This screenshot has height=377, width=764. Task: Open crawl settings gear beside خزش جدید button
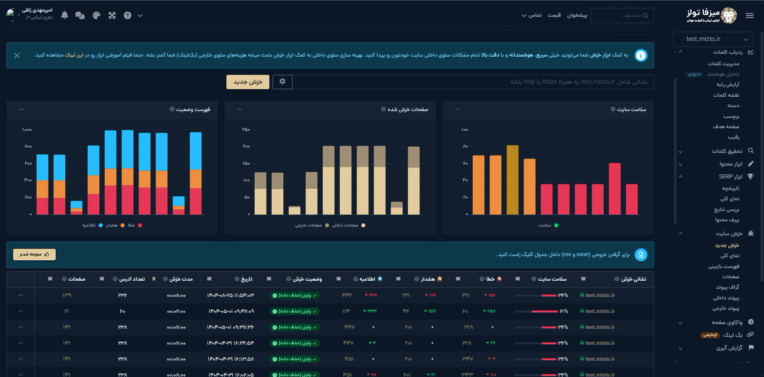pos(282,82)
